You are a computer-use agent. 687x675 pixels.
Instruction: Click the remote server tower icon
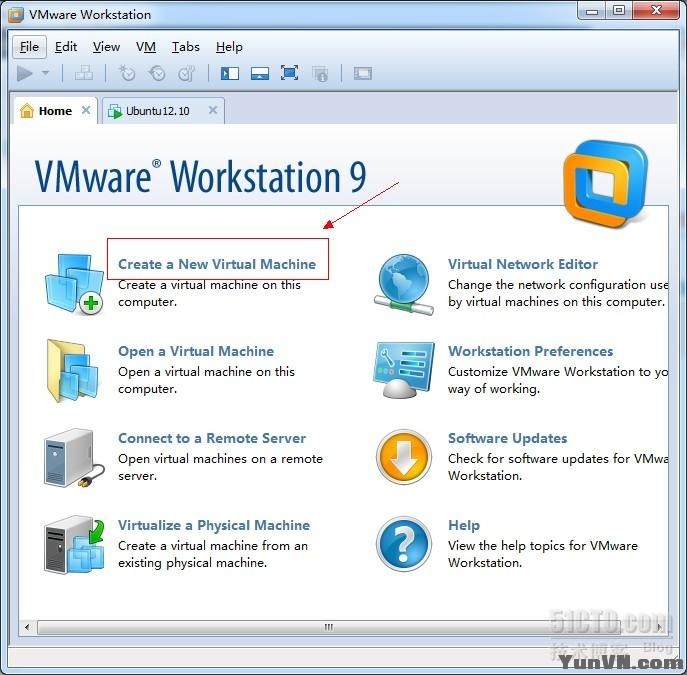click(x=74, y=458)
